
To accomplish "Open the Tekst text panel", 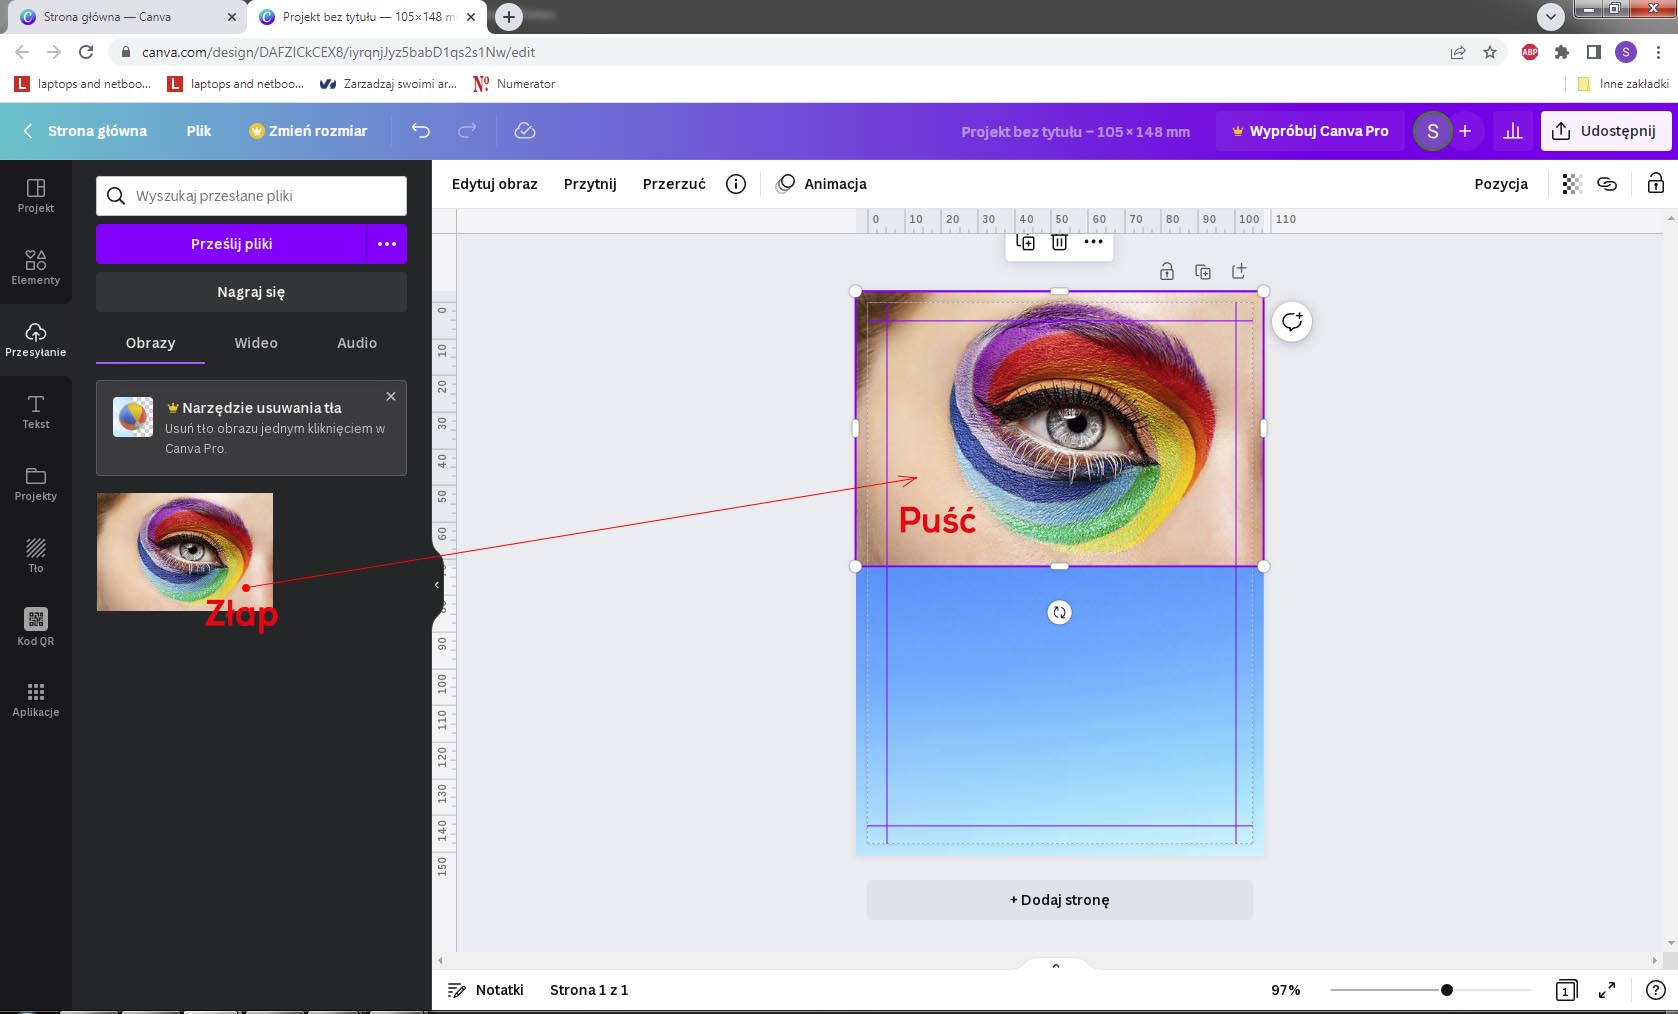I will 36,412.
